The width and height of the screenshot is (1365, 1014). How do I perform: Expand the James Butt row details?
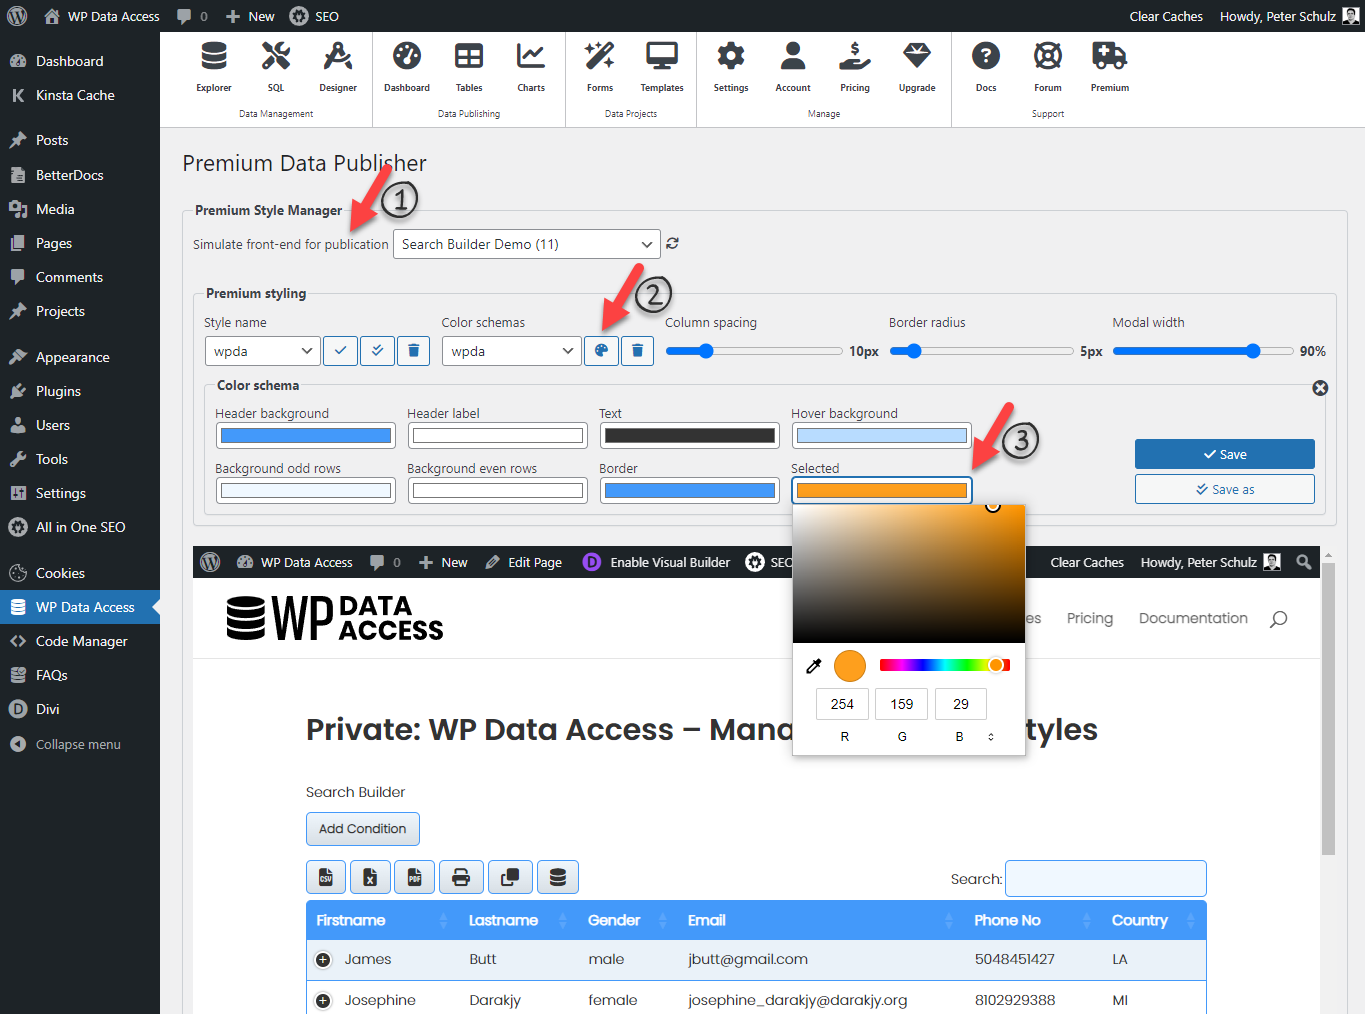click(323, 960)
